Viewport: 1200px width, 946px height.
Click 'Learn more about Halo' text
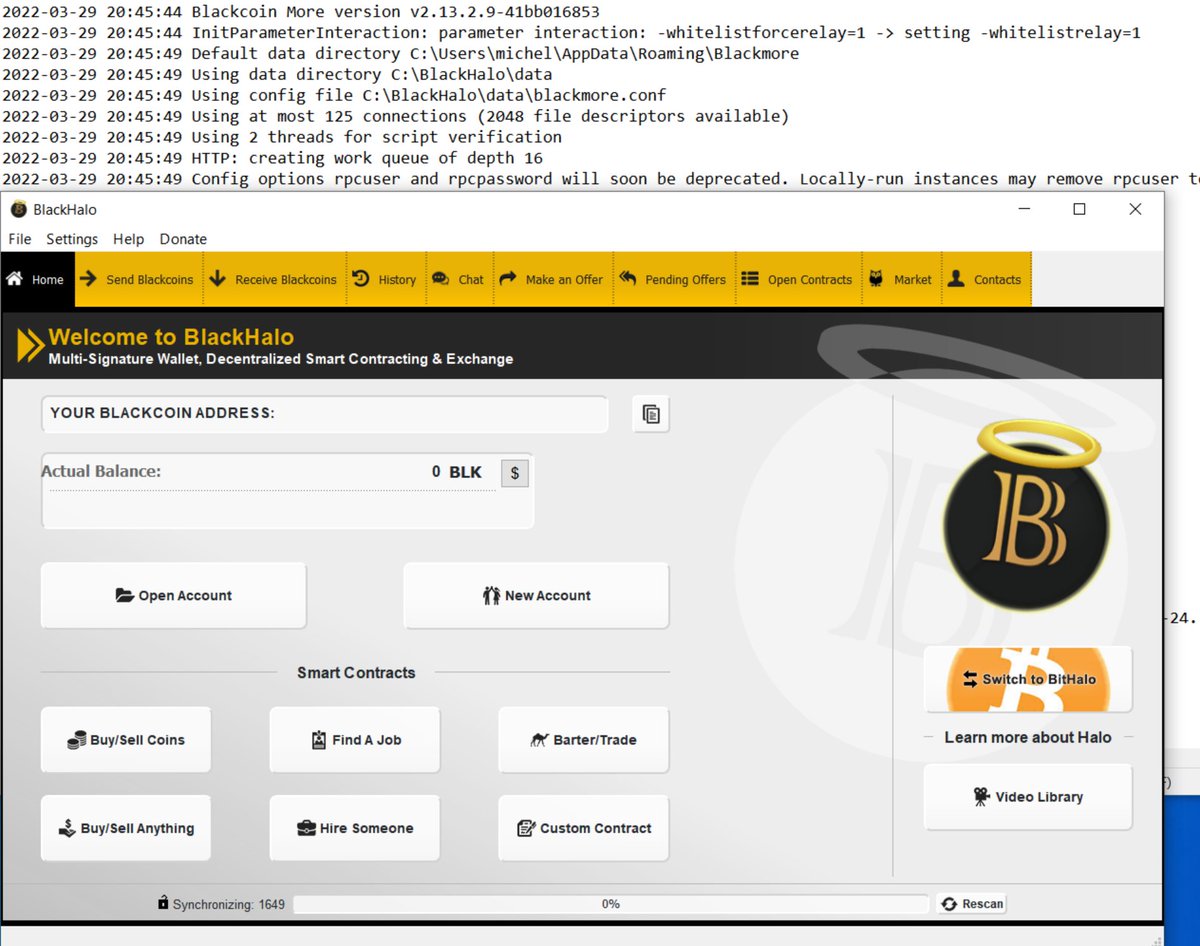[x=1028, y=737]
